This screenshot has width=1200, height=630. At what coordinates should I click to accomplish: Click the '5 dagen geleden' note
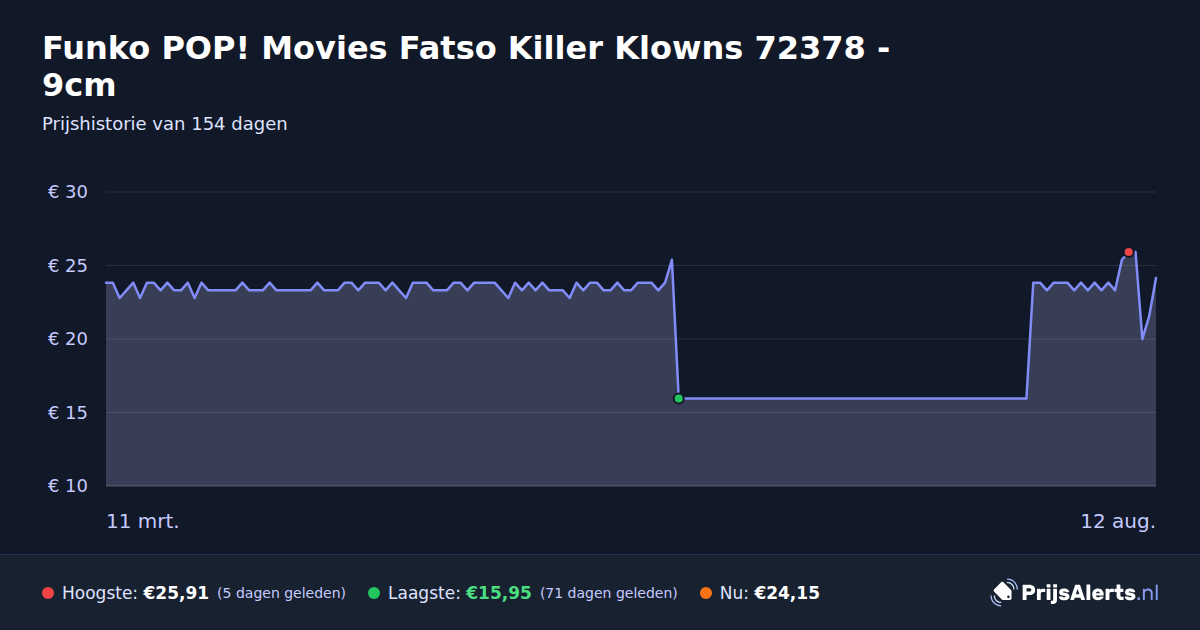pos(281,593)
